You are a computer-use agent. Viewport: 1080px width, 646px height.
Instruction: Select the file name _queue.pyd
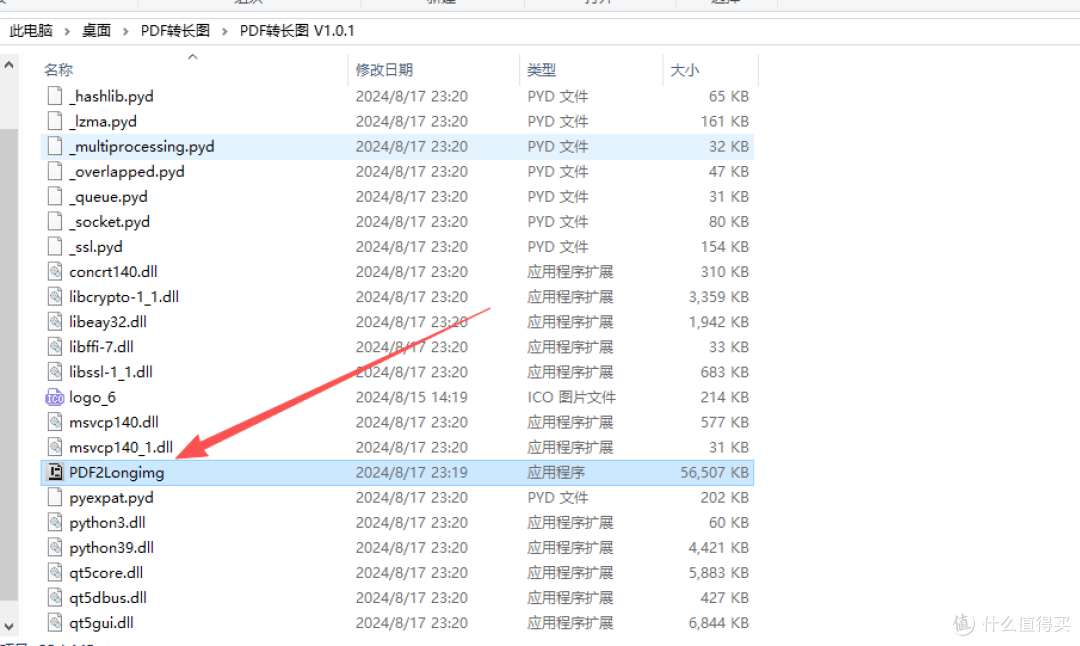(x=109, y=197)
